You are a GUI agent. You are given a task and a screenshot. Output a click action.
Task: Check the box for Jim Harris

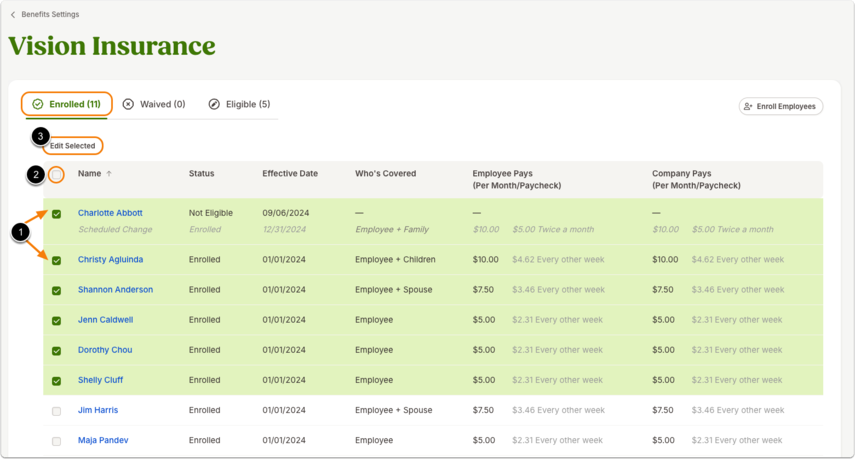pos(56,412)
